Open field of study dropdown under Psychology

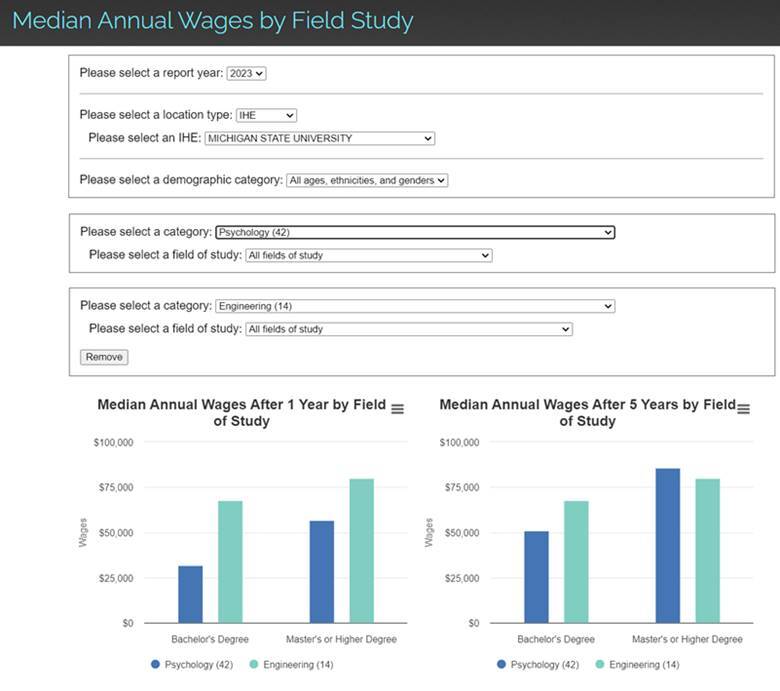point(369,255)
